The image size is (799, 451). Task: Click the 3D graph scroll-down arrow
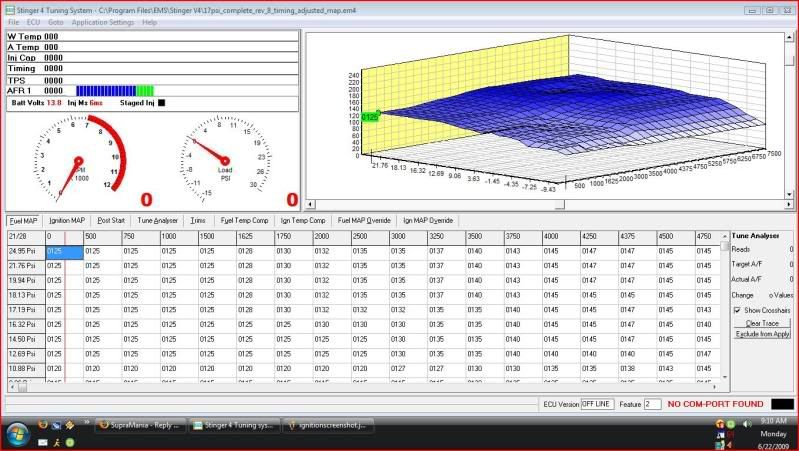(x=790, y=194)
